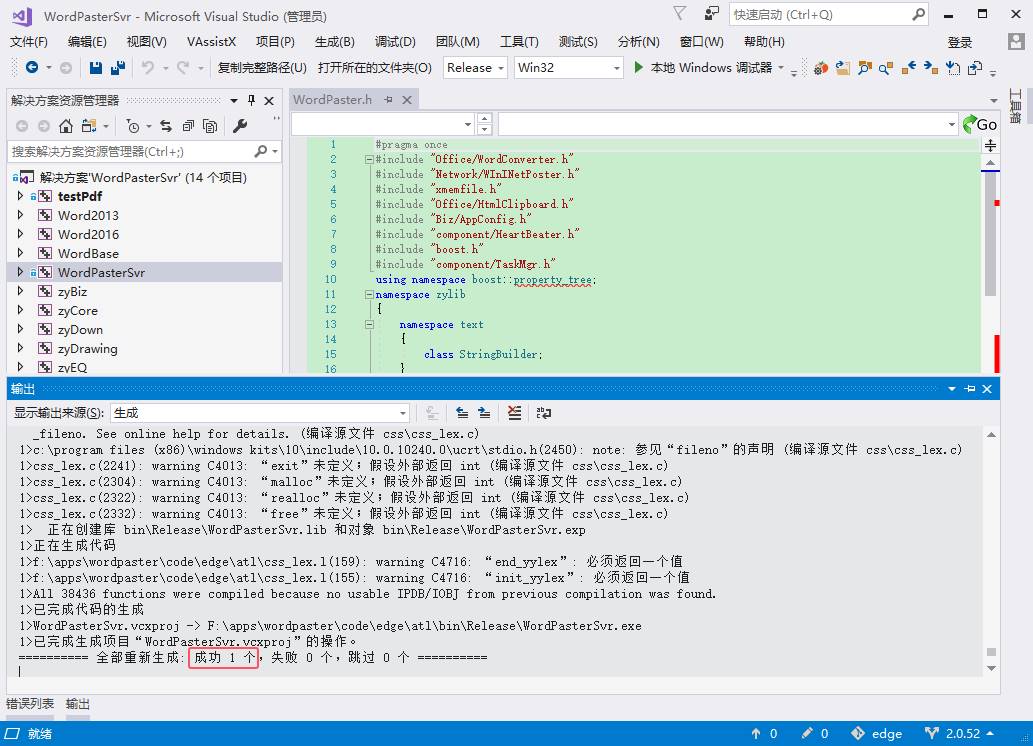
Task: Toggle pin on WordPaster.h tab
Action: pyautogui.click(x=387, y=100)
